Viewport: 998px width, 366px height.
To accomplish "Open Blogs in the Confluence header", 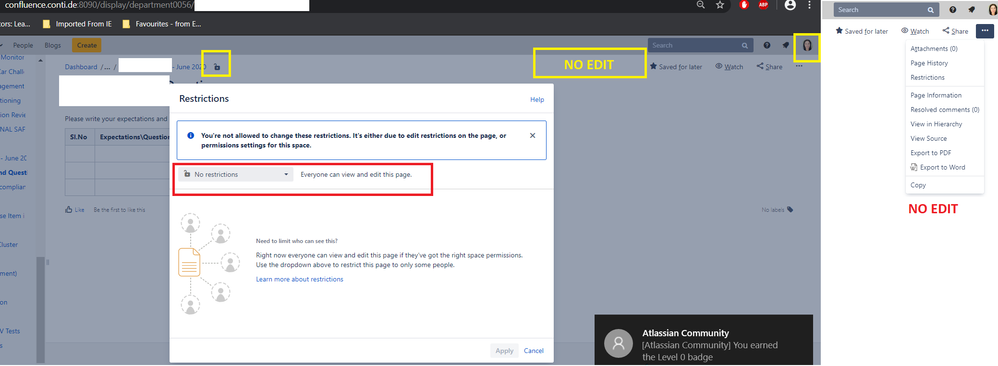I will [x=53, y=45].
